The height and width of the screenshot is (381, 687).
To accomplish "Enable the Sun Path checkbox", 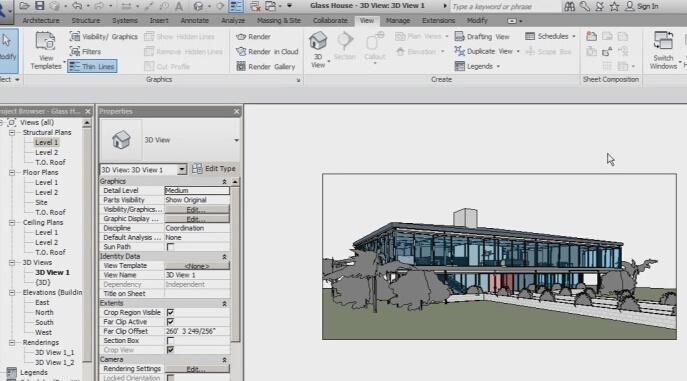I will click(x=170, y=247).
